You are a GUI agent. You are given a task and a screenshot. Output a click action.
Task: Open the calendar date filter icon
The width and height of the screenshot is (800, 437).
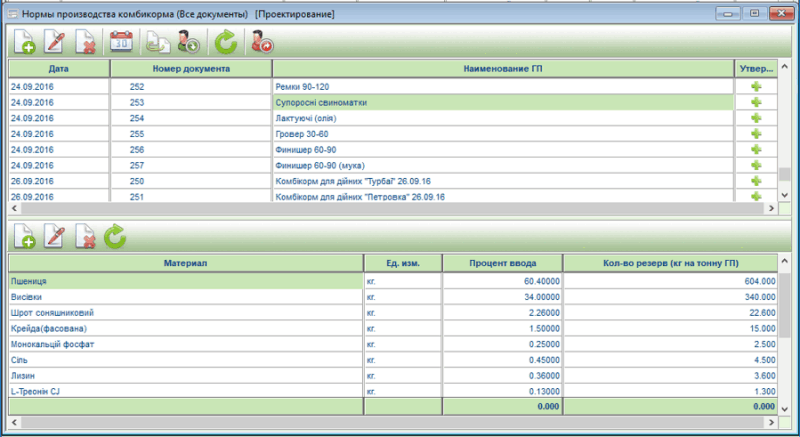click(x=122, y=42)
